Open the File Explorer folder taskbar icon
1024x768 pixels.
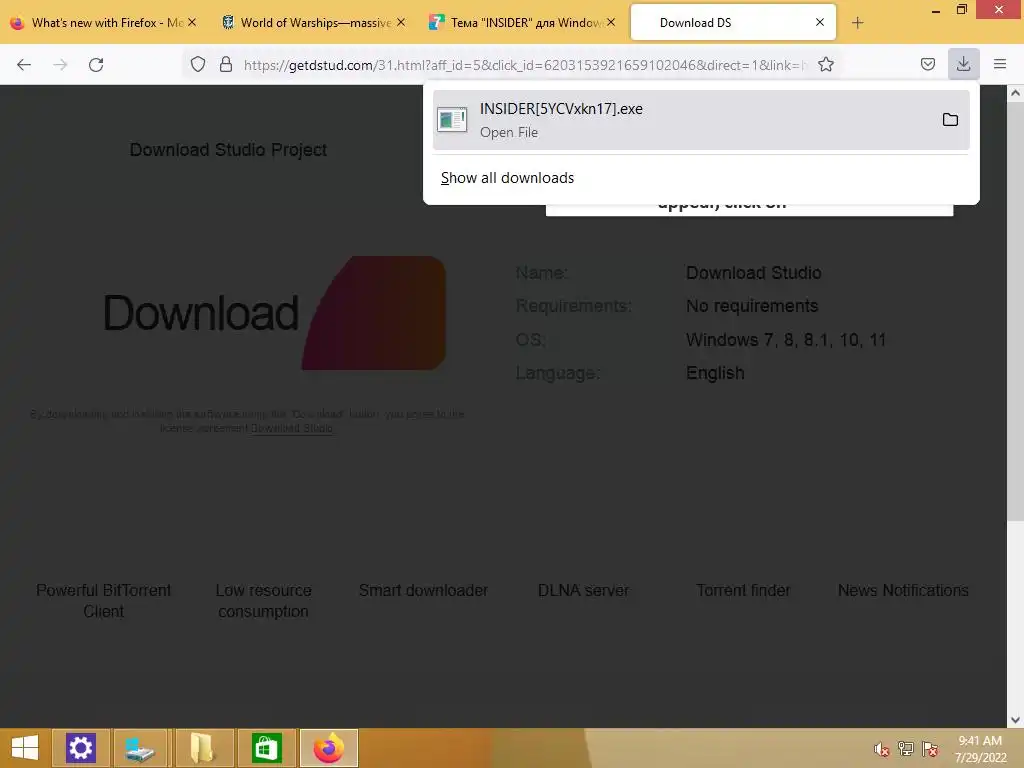click(203, 748)
